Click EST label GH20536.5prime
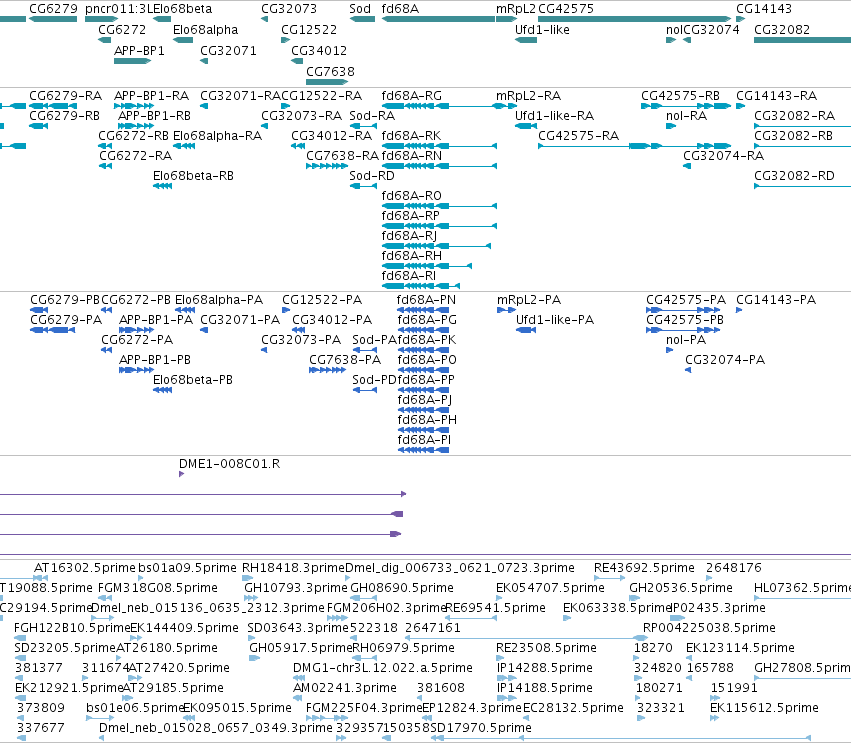 point(681,588)
